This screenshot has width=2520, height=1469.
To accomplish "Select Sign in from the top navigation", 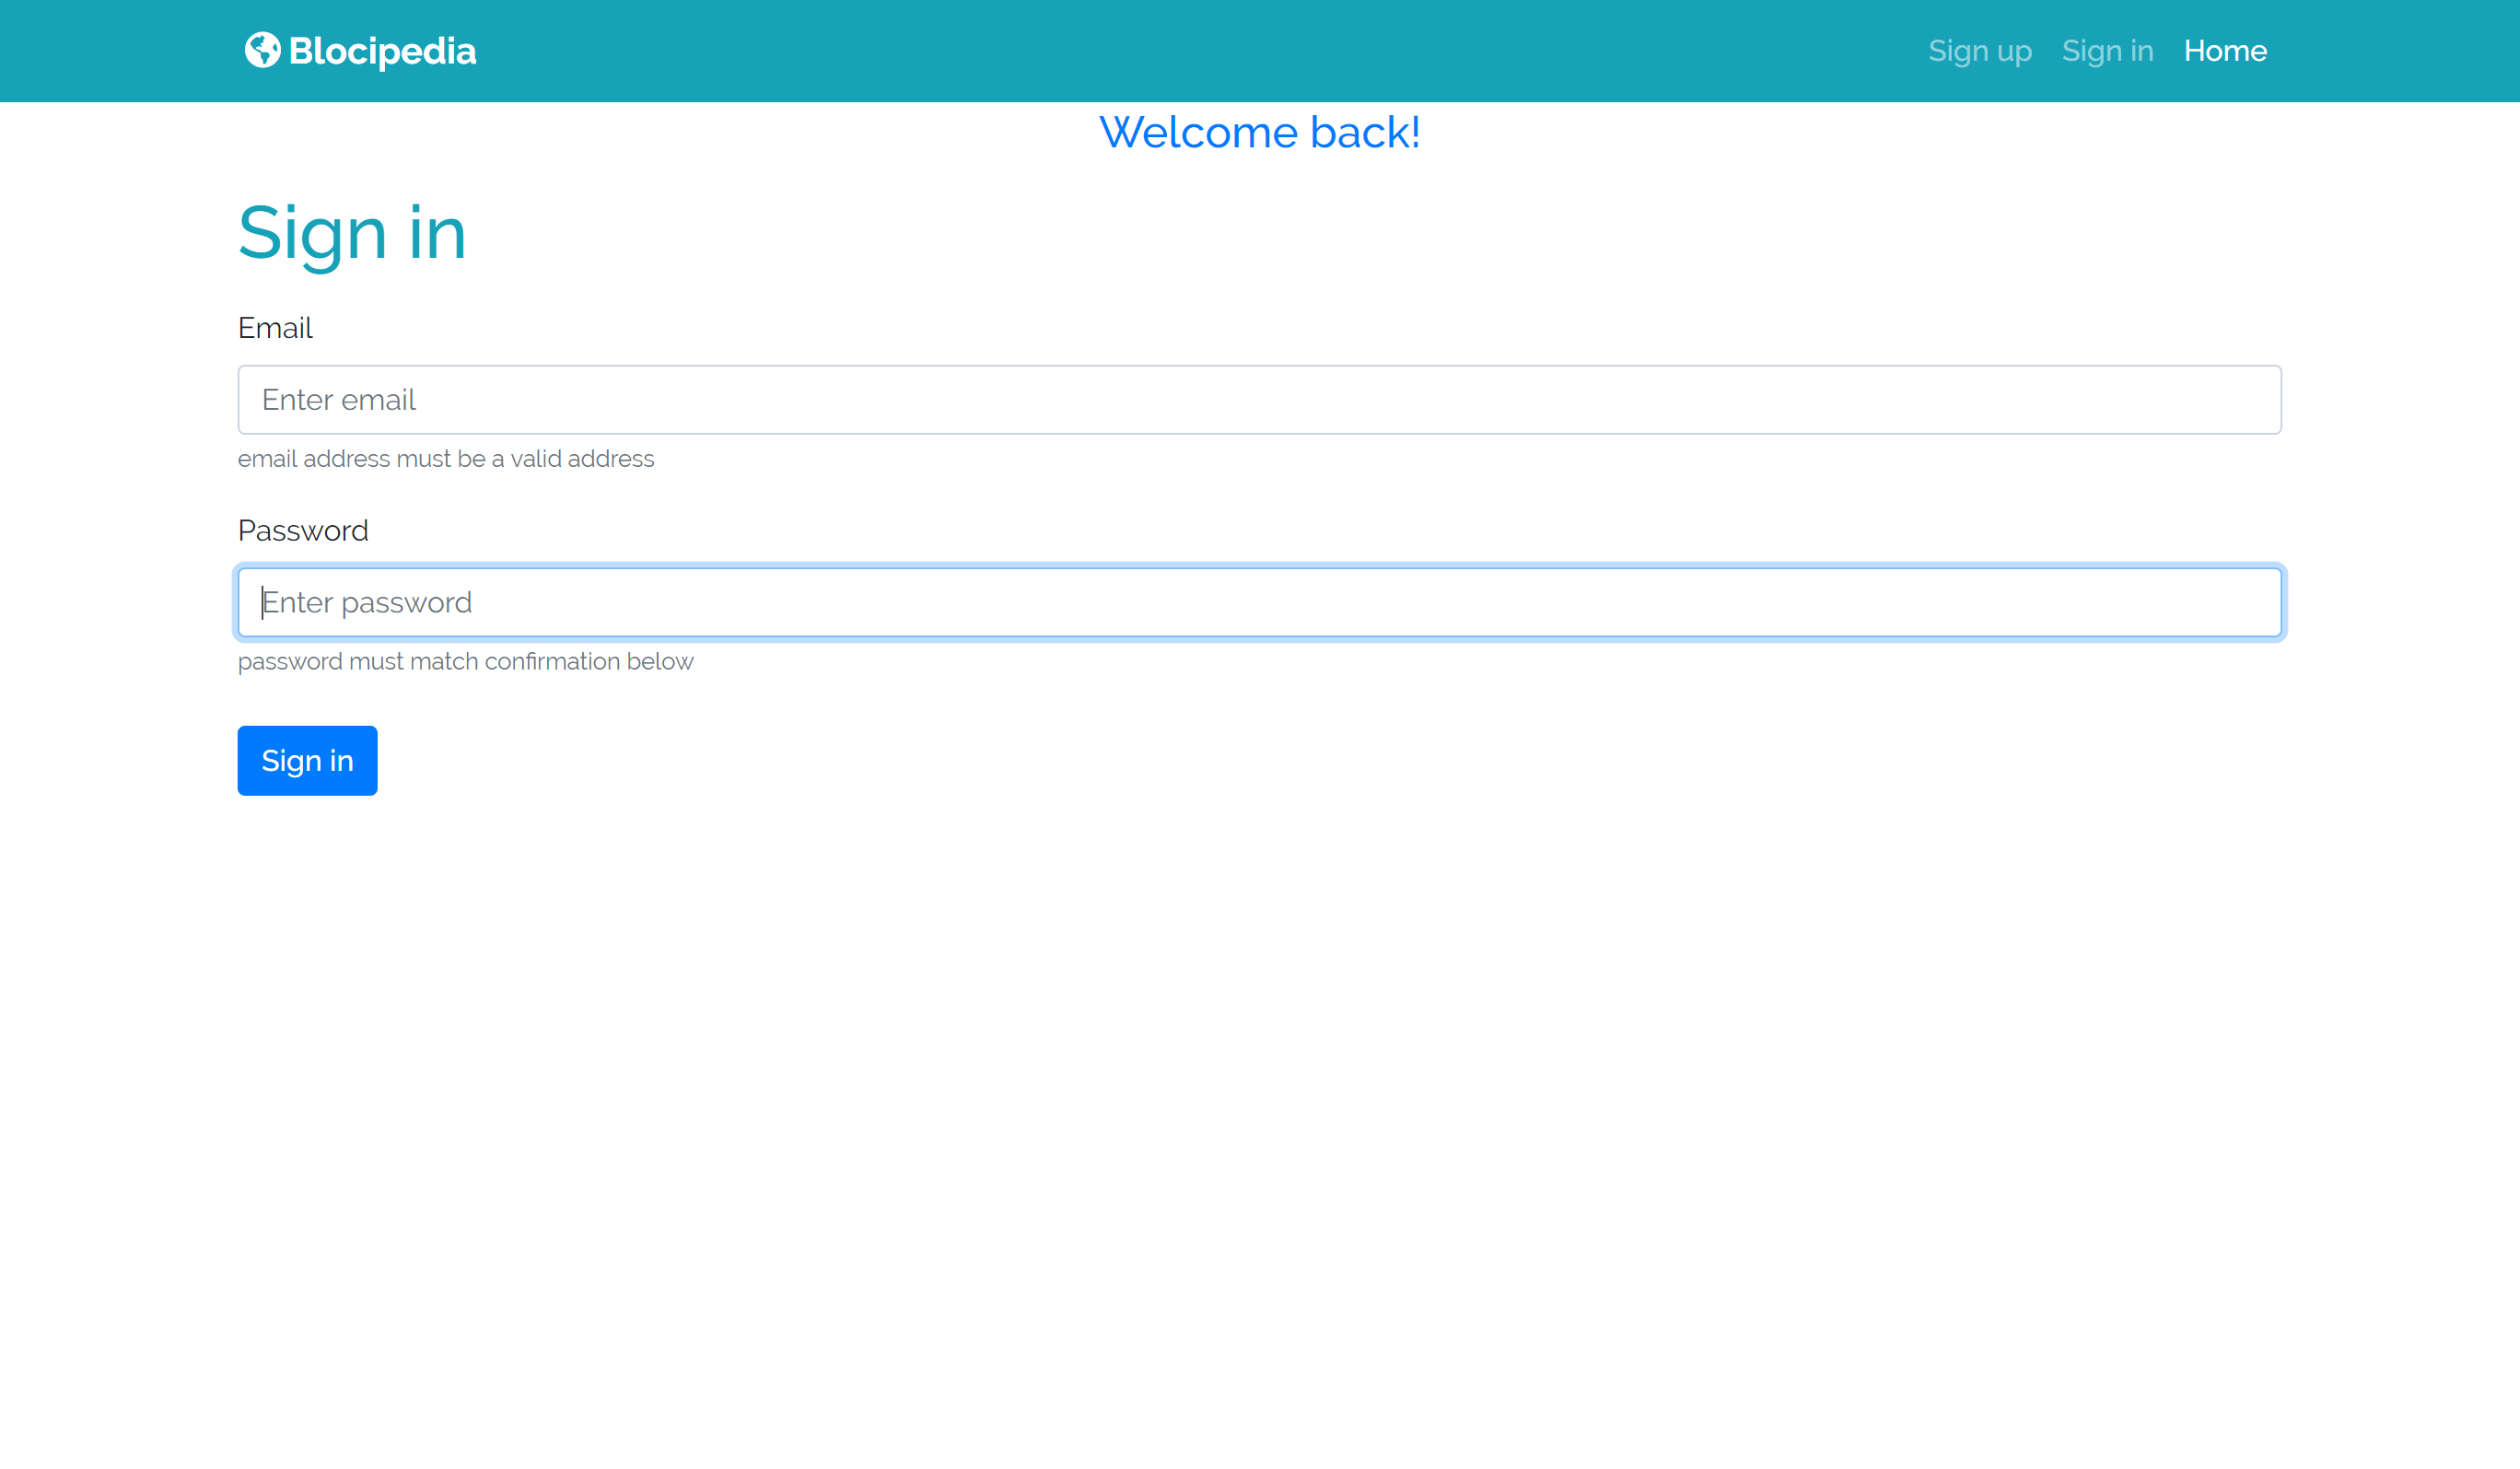I will coord(2107,50).
